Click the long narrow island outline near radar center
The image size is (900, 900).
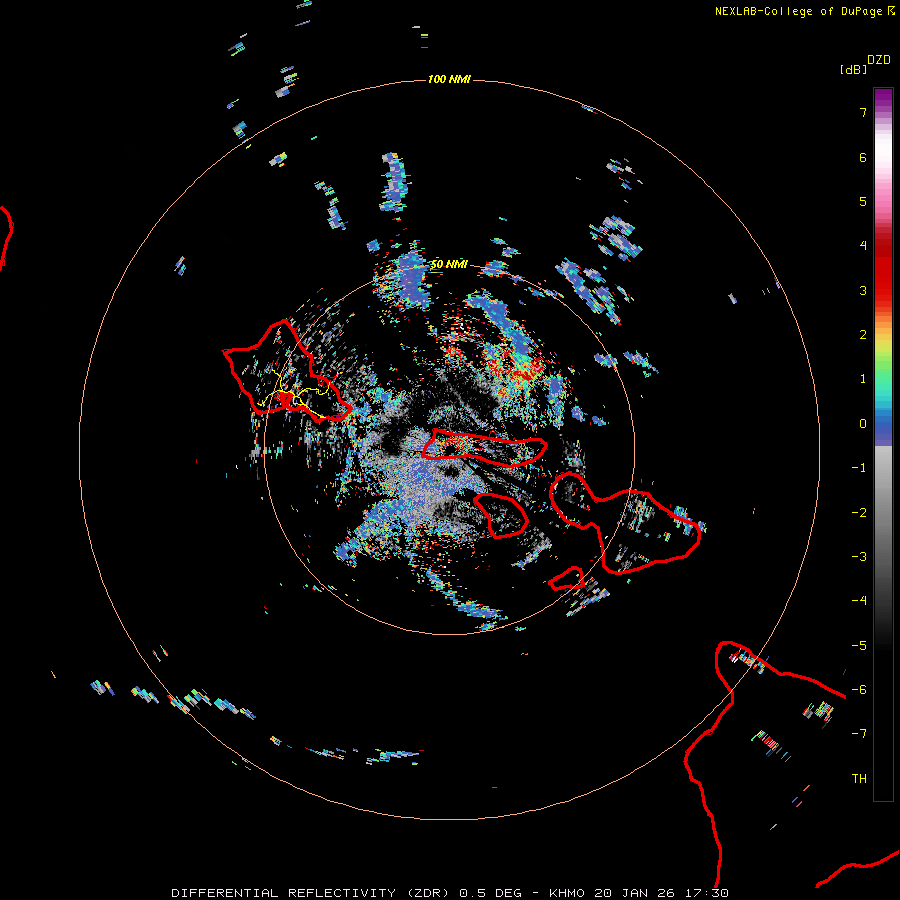coord(484,448)
